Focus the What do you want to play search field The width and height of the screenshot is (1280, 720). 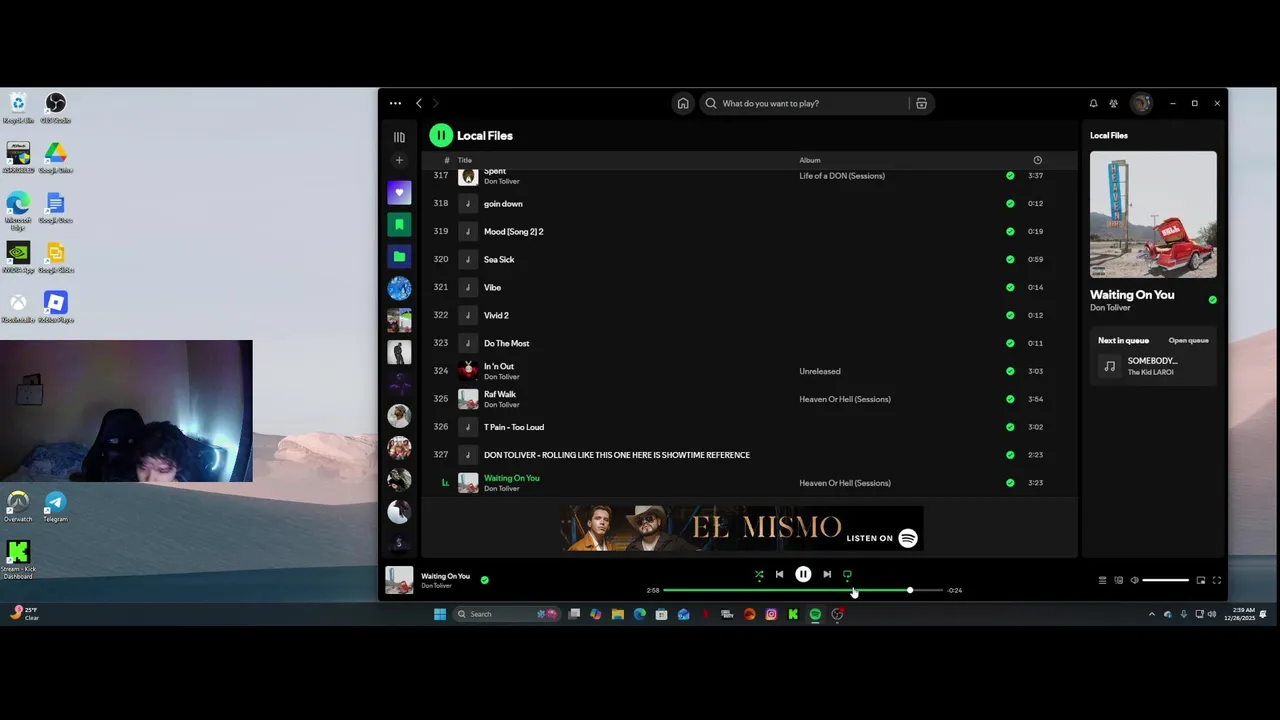[x=805, y=103]
